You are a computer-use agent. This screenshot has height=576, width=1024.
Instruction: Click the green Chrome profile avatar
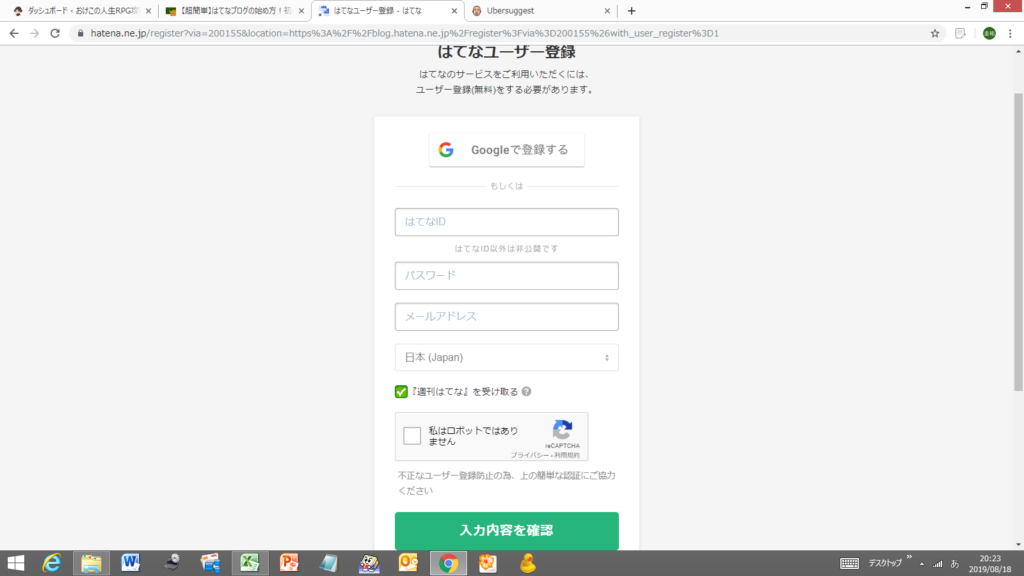tap(989, 33)
